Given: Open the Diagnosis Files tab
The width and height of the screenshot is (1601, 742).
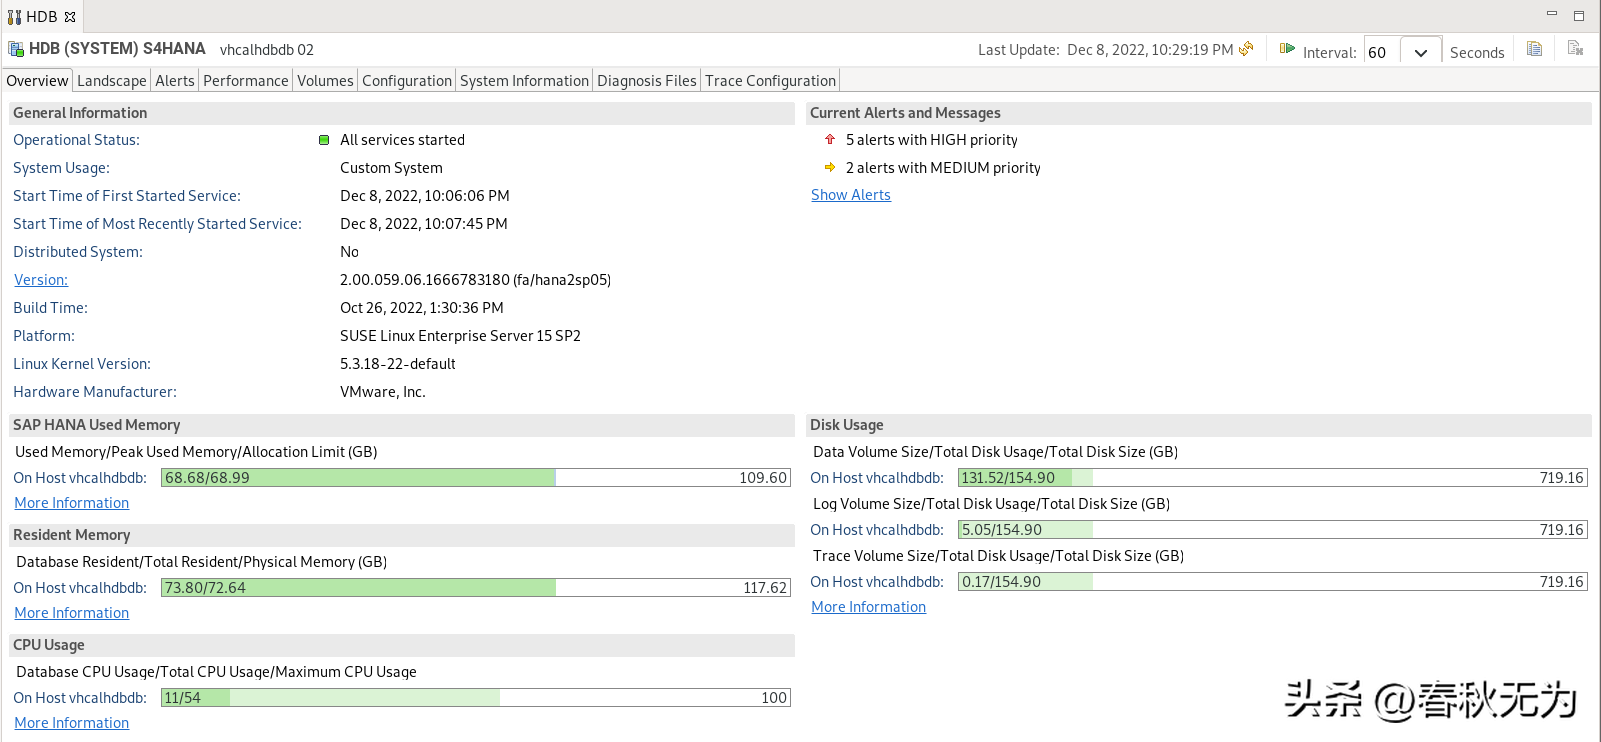Looking at the screenshot, I should (x=646, y=81).
